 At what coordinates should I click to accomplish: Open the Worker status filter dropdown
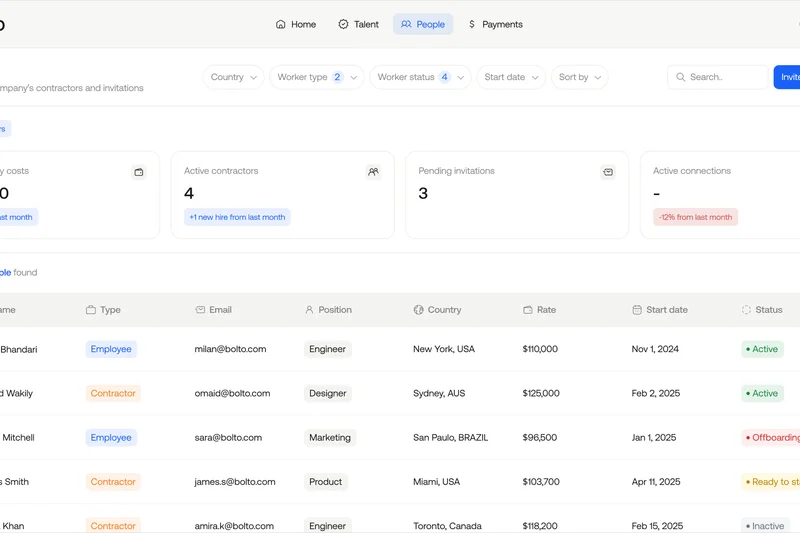pyautogui.click(x=419, y=77)
